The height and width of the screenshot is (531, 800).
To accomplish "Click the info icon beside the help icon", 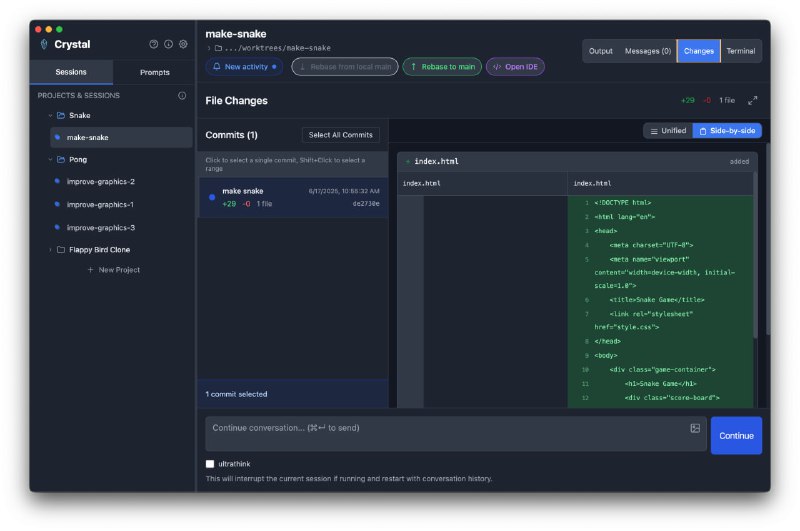I will (168, 44).
